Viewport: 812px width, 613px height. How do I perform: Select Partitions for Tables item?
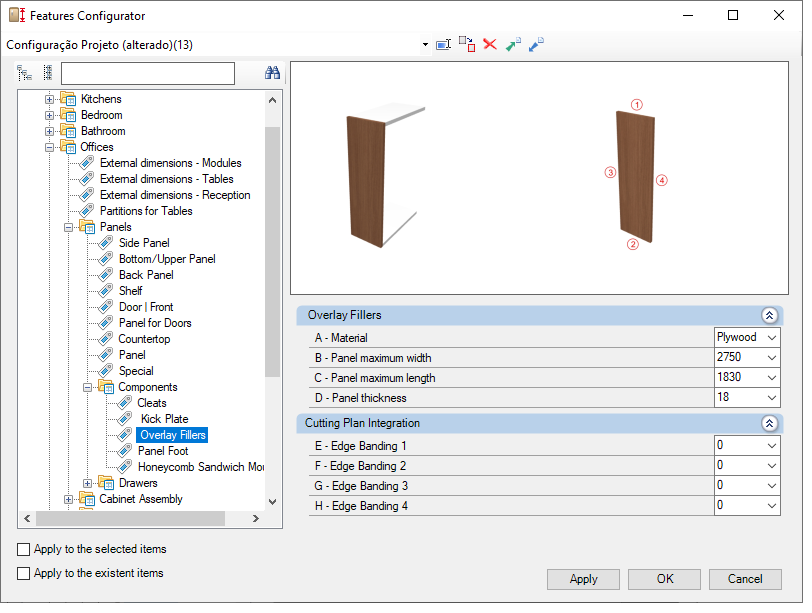tap(146, 211)
